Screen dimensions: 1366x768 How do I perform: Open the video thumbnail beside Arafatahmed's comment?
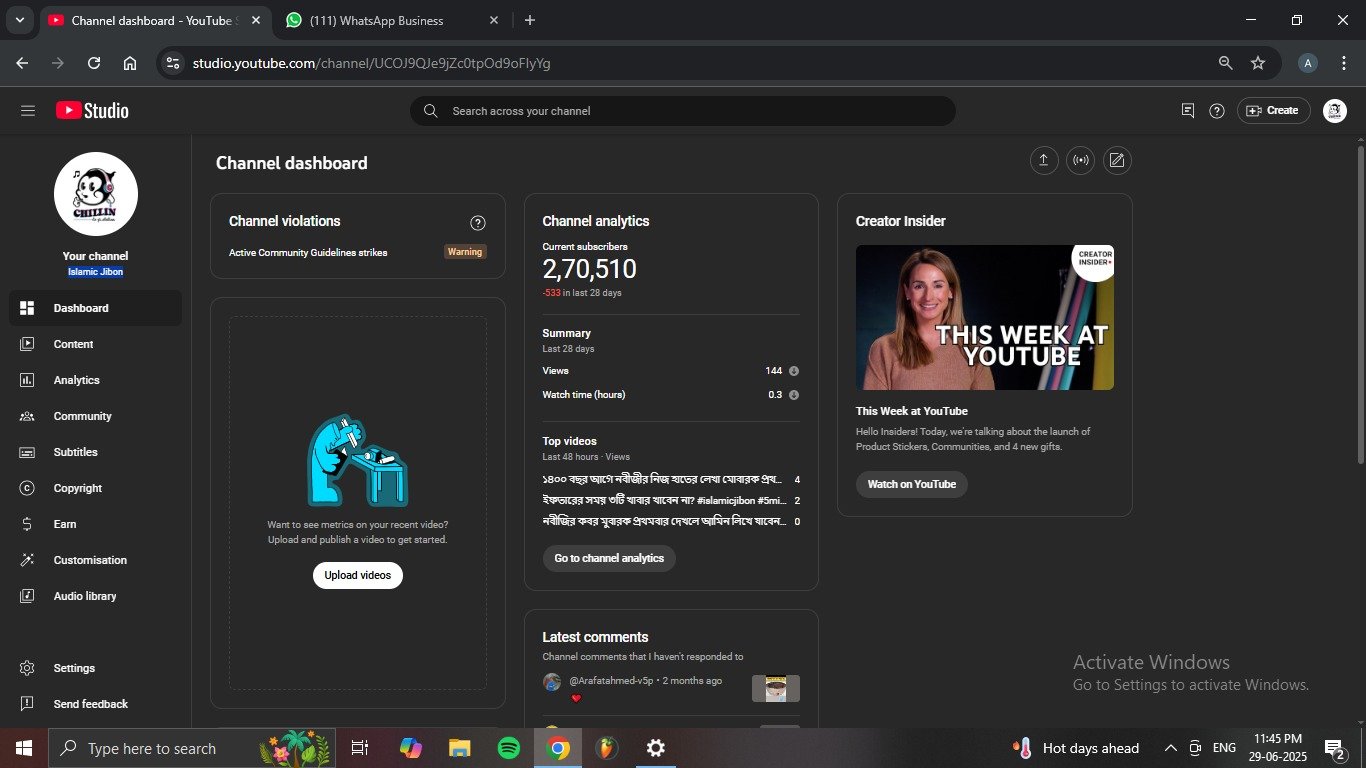(x=776, y=688)
